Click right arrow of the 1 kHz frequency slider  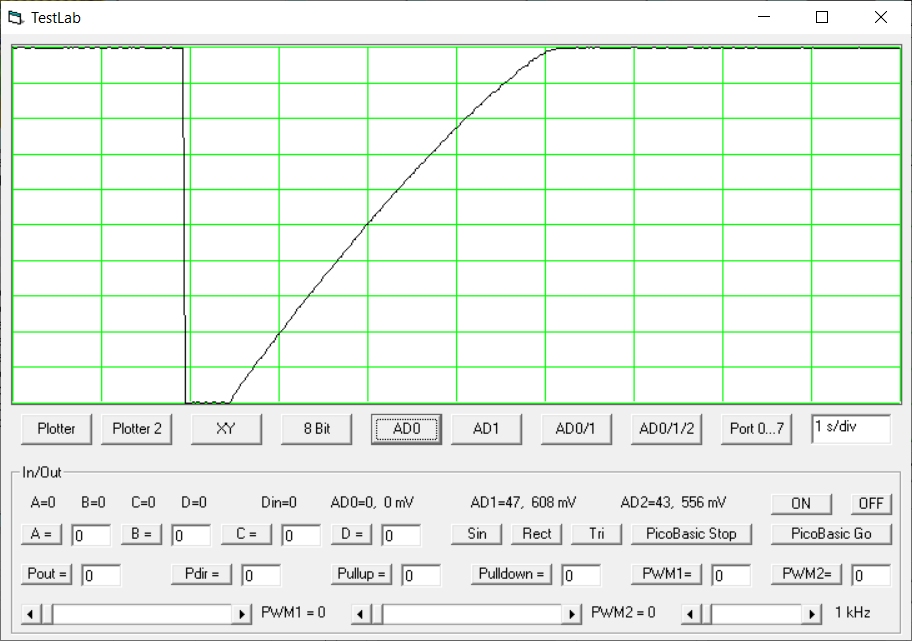813,613
